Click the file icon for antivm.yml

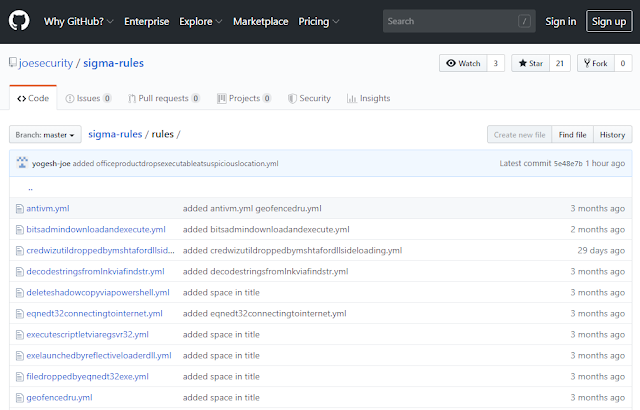[x=20, y=209]
